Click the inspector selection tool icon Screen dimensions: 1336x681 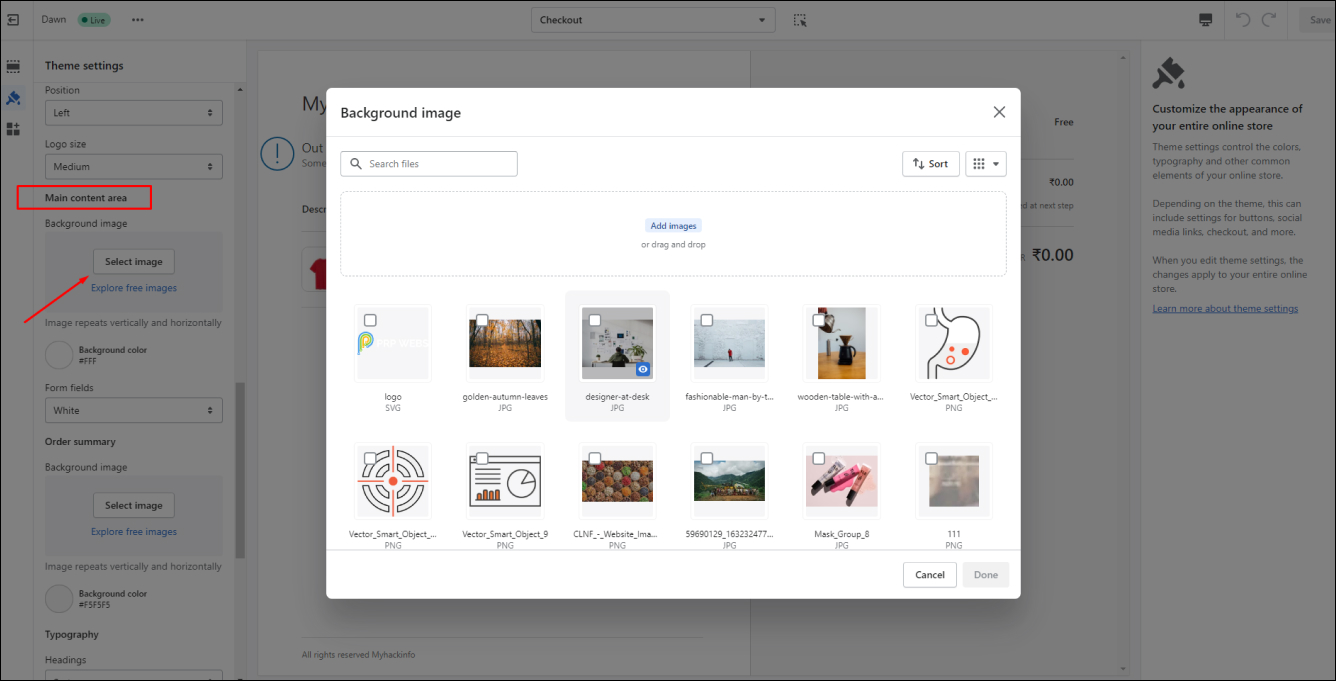[799, 20]
